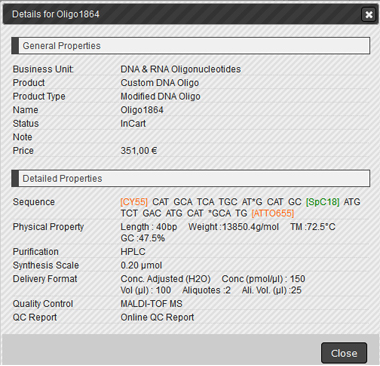Click the Close button
The image size is (380, 366).
pyautogui.click(x=344, y=353)
